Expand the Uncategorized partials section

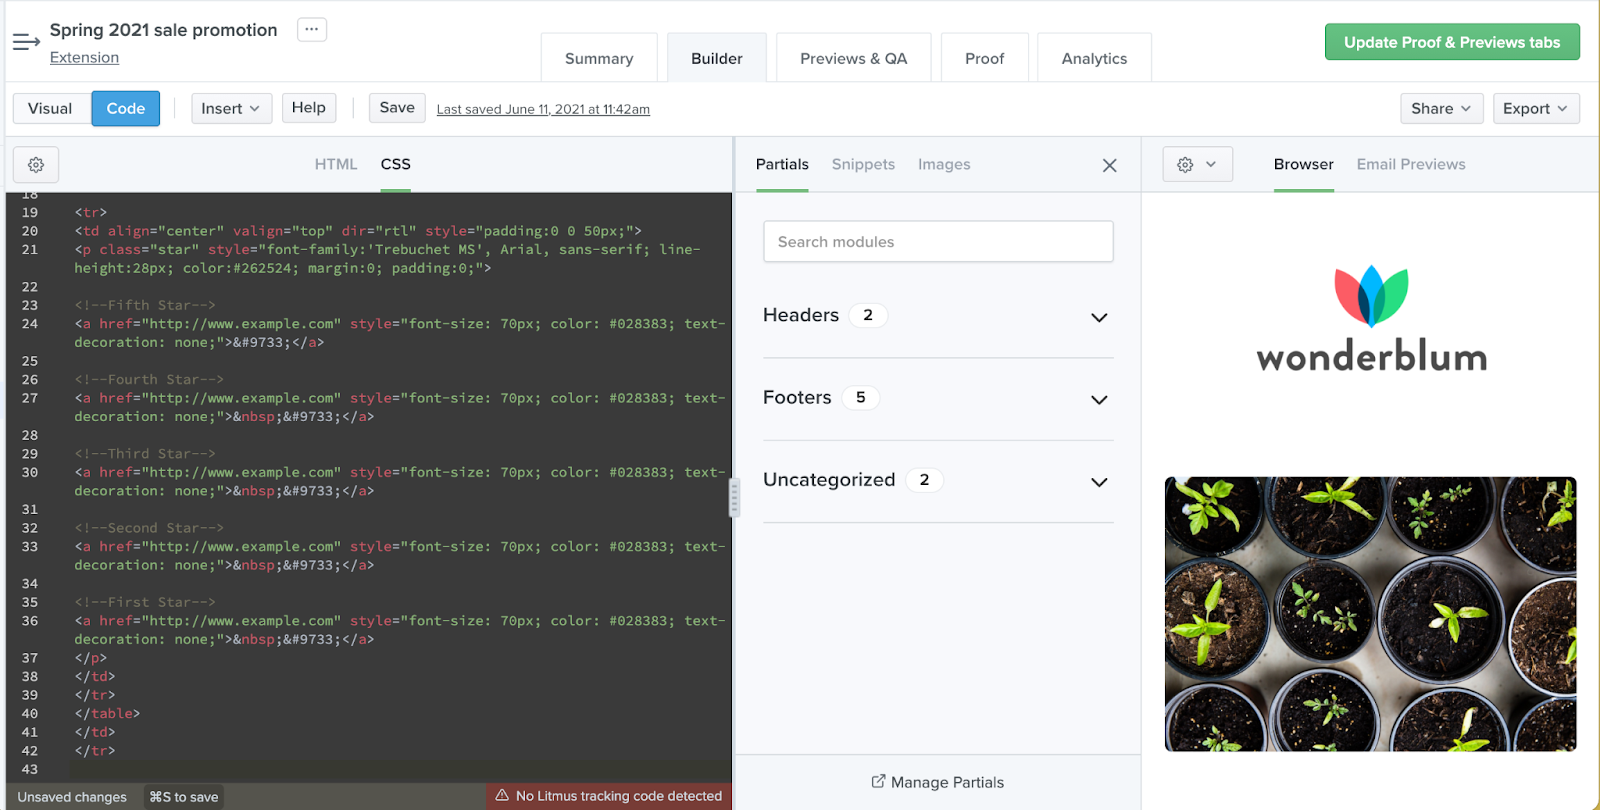point(1099,482)
